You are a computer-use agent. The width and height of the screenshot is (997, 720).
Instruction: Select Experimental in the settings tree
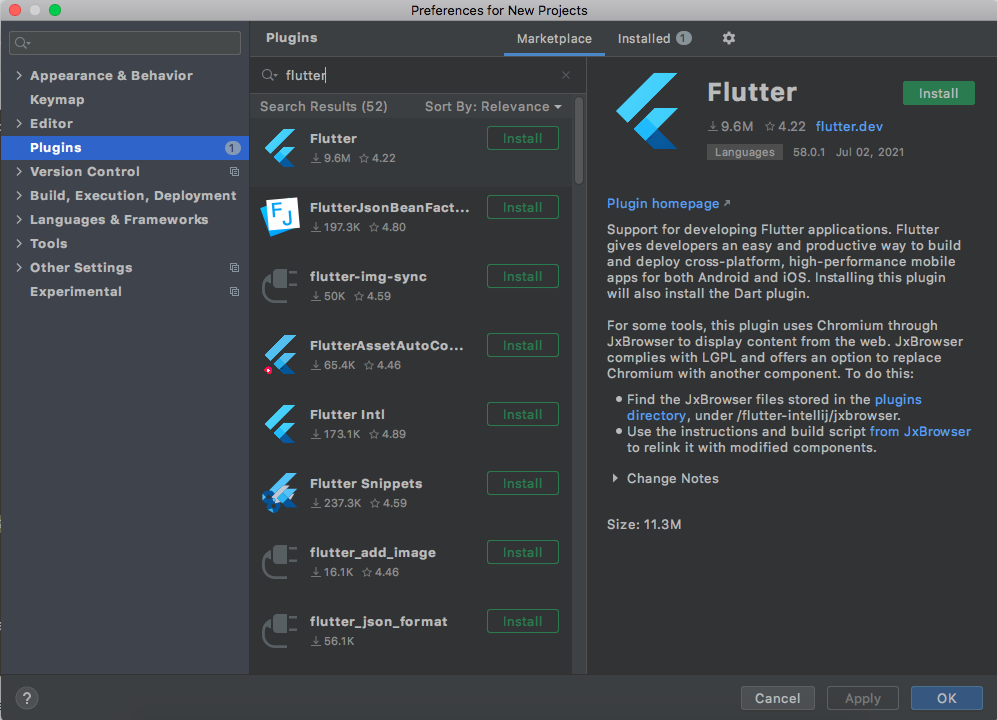point(125,292)
